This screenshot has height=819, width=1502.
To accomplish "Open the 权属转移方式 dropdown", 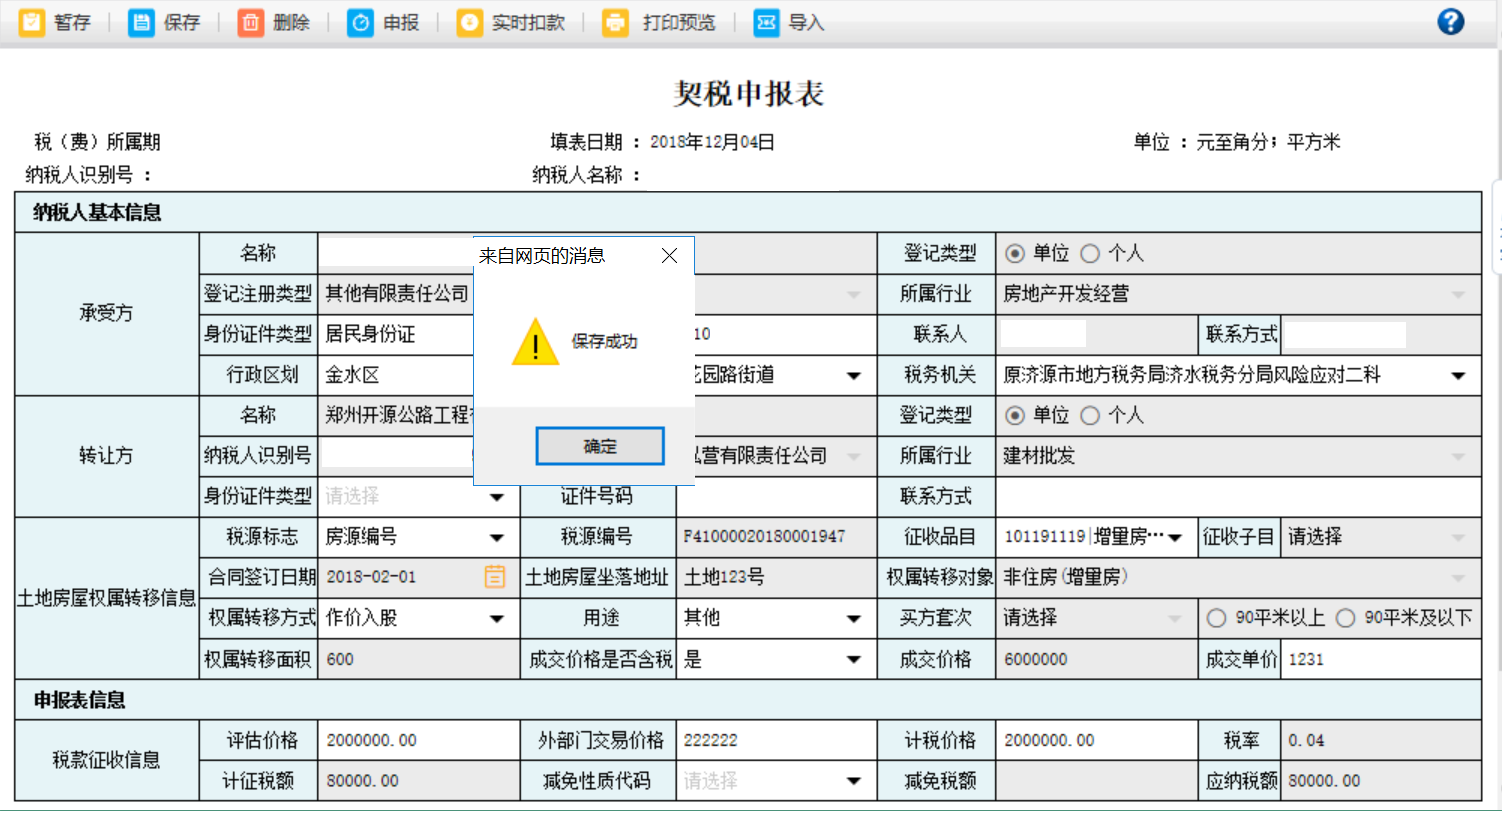I will (496, 618).
